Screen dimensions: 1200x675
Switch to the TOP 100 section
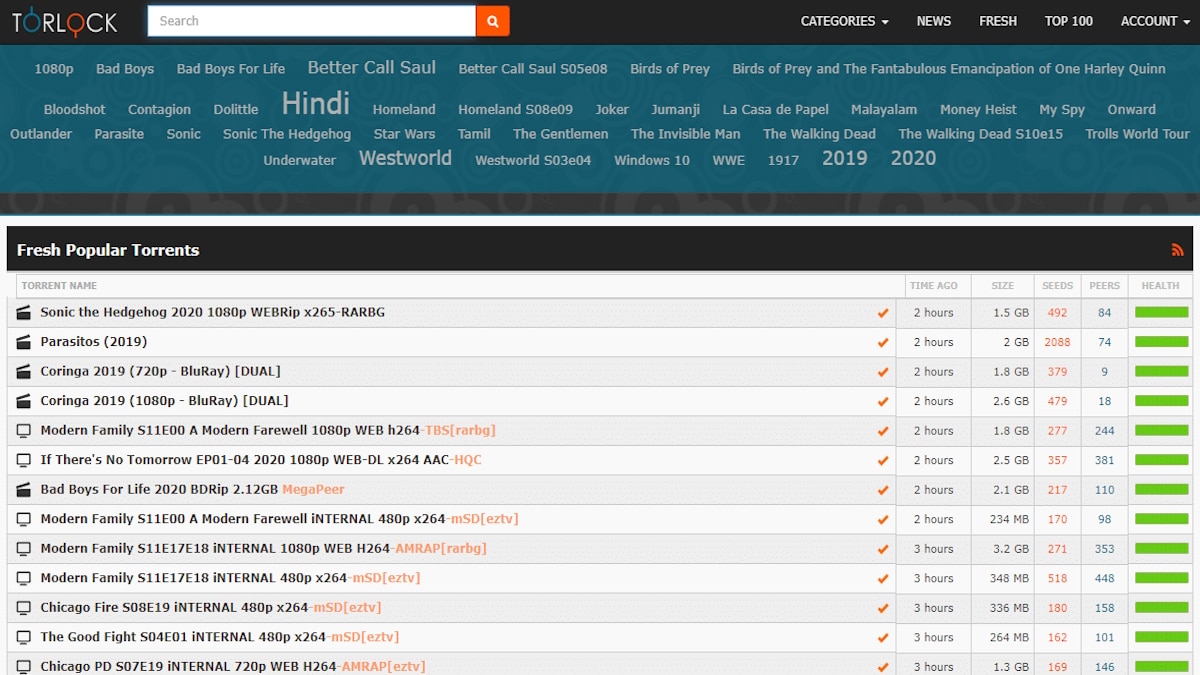pyautogui.click(x=1068, y=20)
